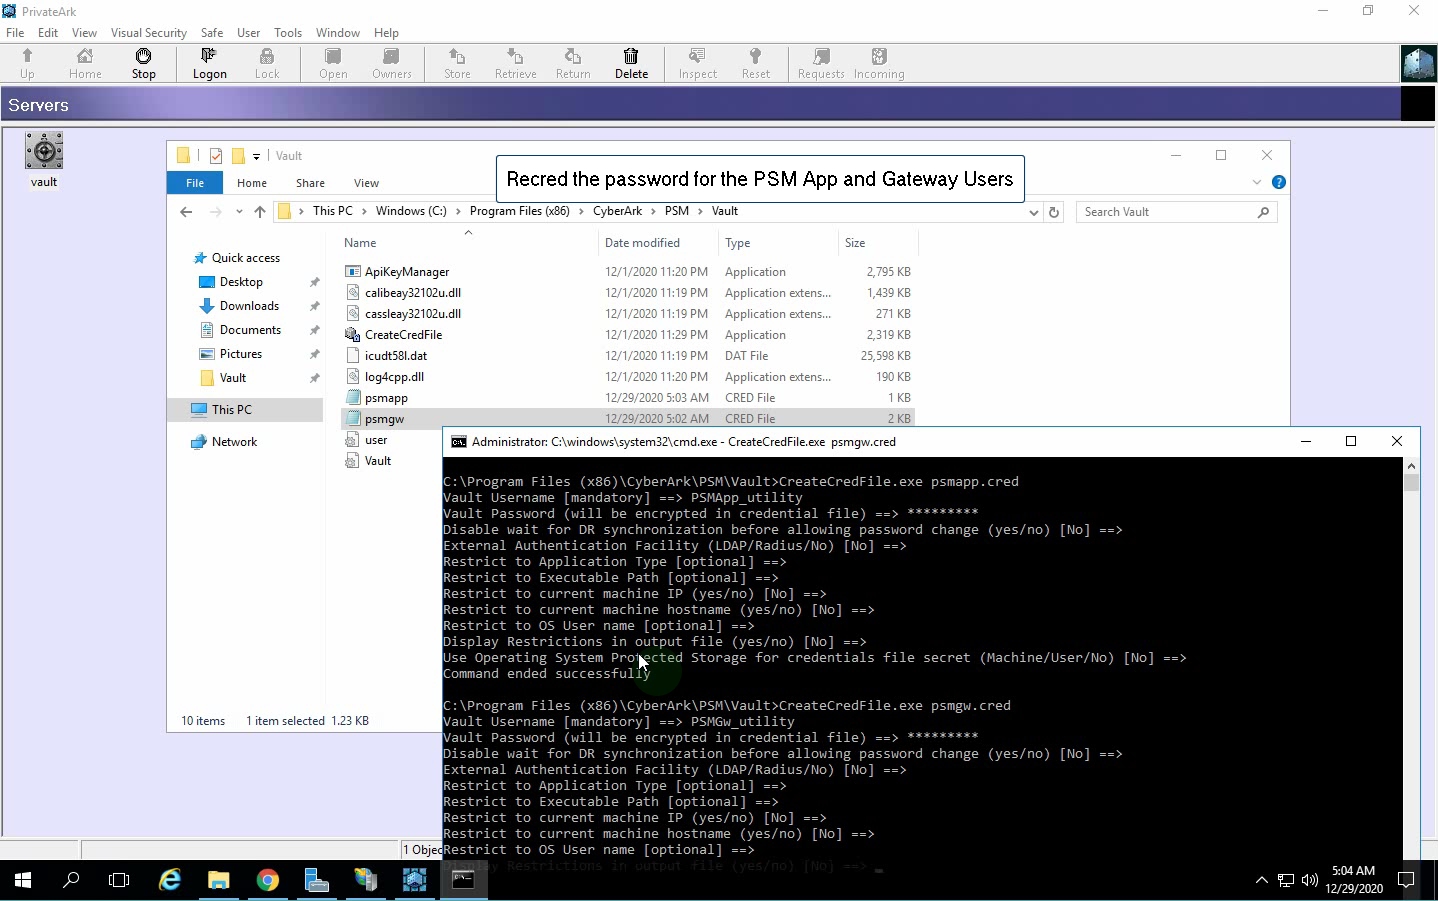Click the Owners toolbar icon
Screen dimensions: 1438x901
tap(391, 64)
